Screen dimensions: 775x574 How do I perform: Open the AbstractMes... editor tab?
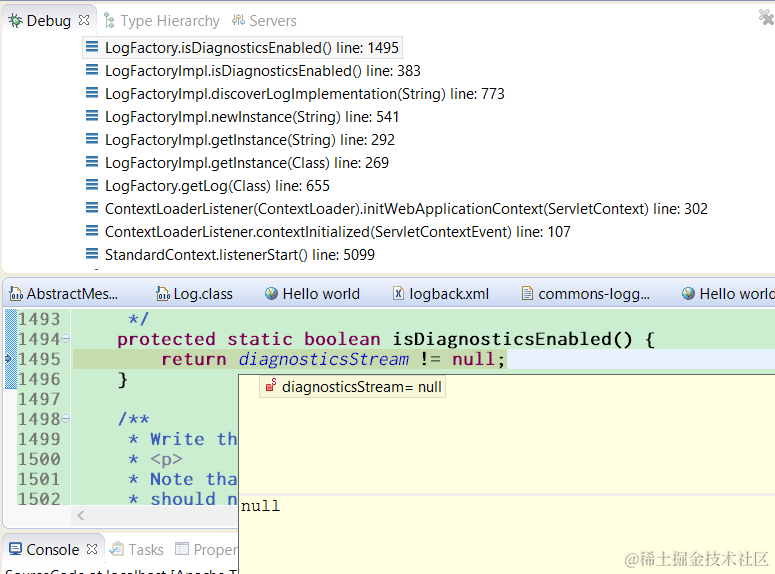(x=64, y=294)
